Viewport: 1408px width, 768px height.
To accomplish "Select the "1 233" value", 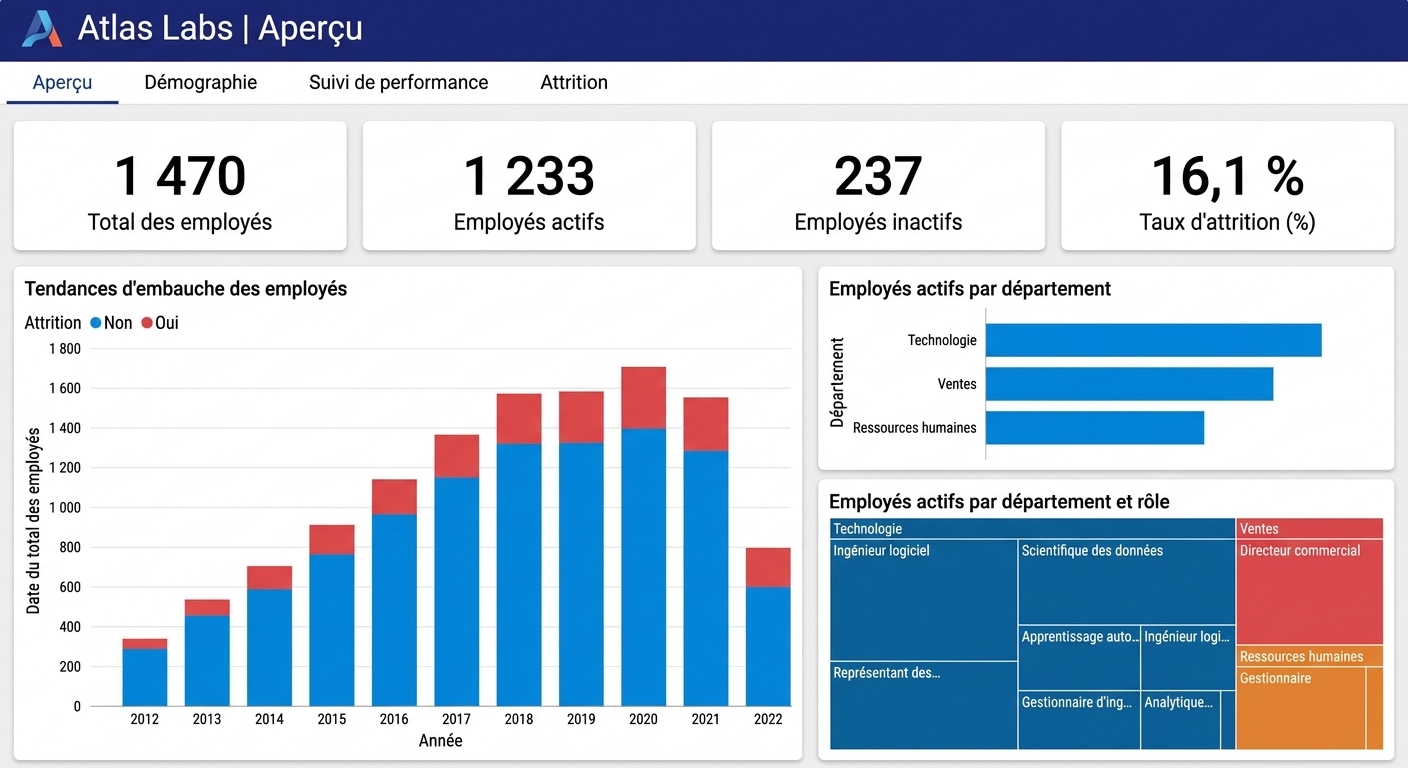I will tap(529, 176).
